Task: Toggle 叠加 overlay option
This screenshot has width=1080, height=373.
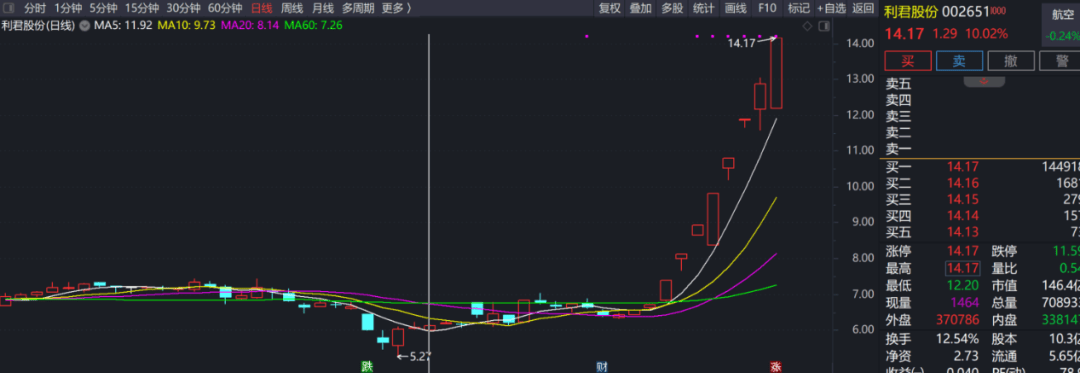Action: (x=641, y=9)
